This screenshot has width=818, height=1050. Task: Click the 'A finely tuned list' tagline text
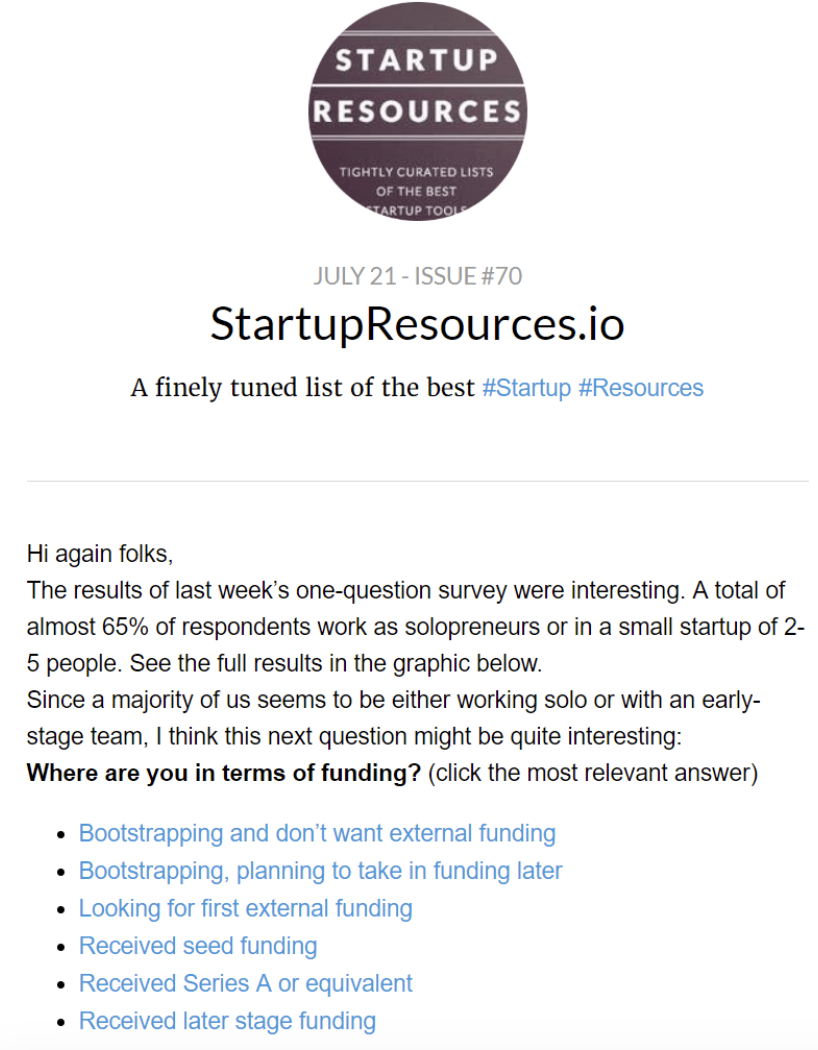pyautogui.click(x=302, y=388)
